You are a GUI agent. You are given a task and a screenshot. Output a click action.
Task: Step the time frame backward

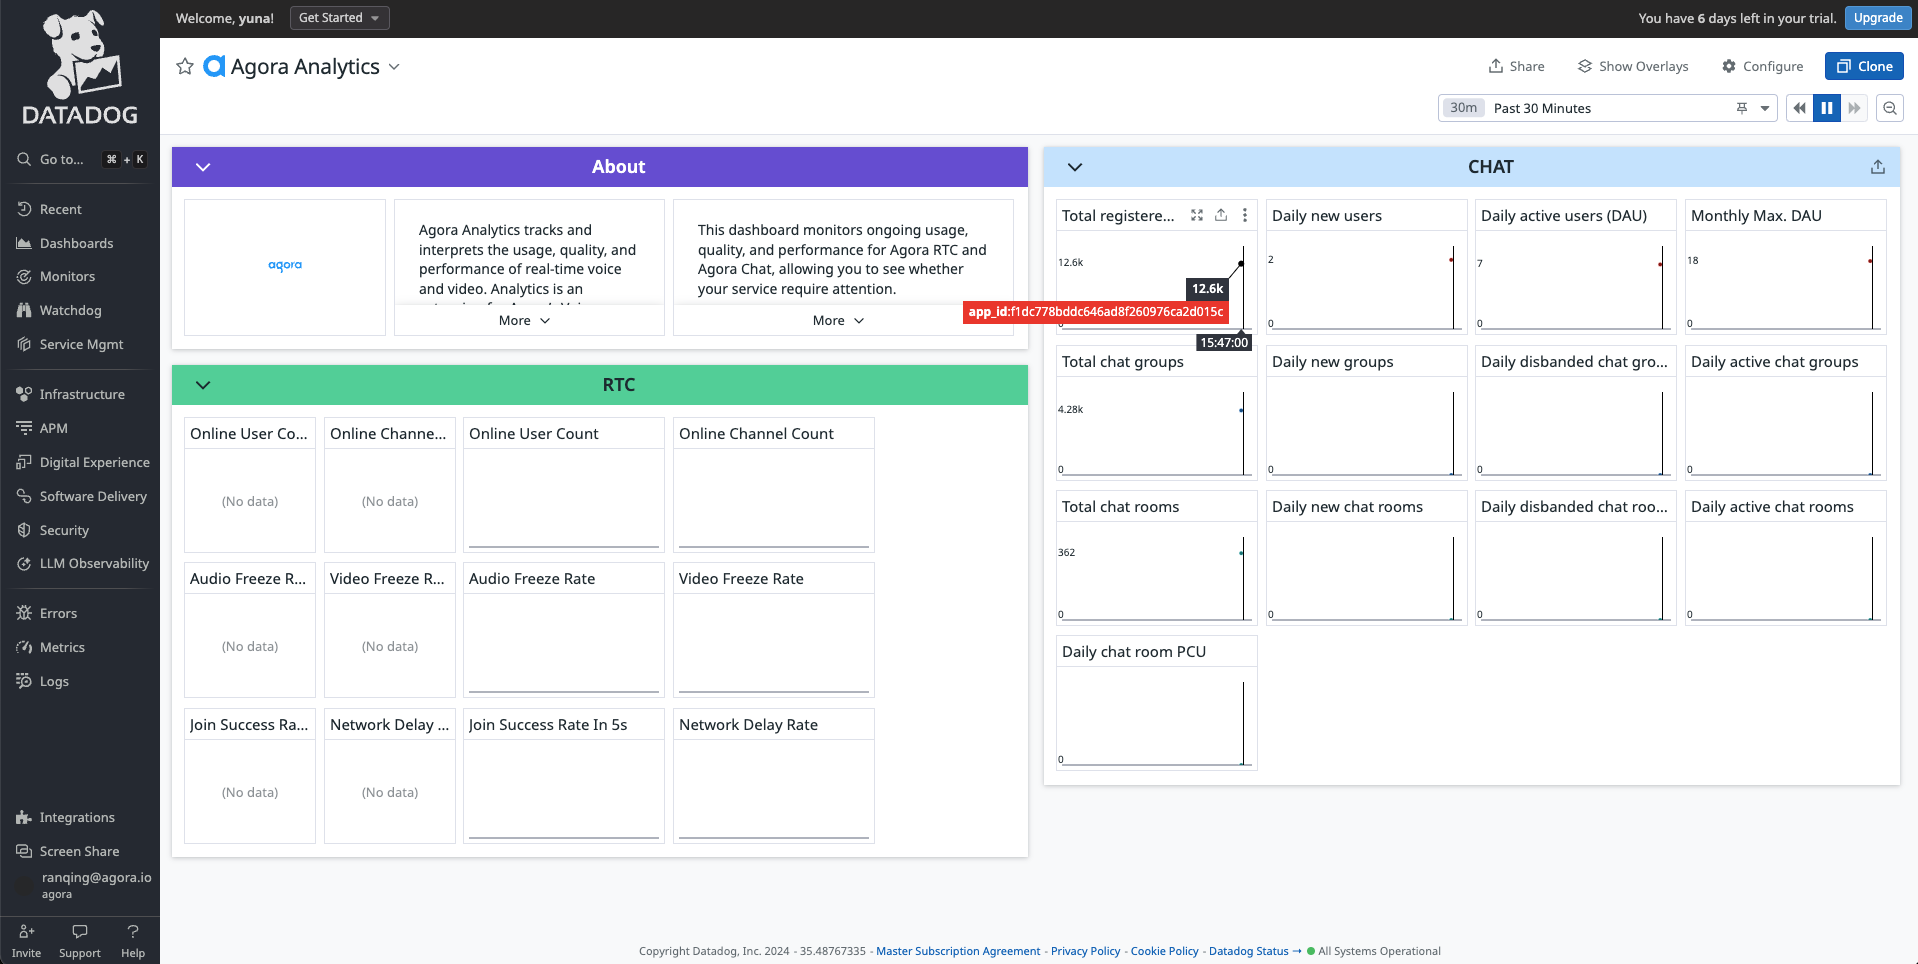pyautogui.click(x=1799, y=108)
